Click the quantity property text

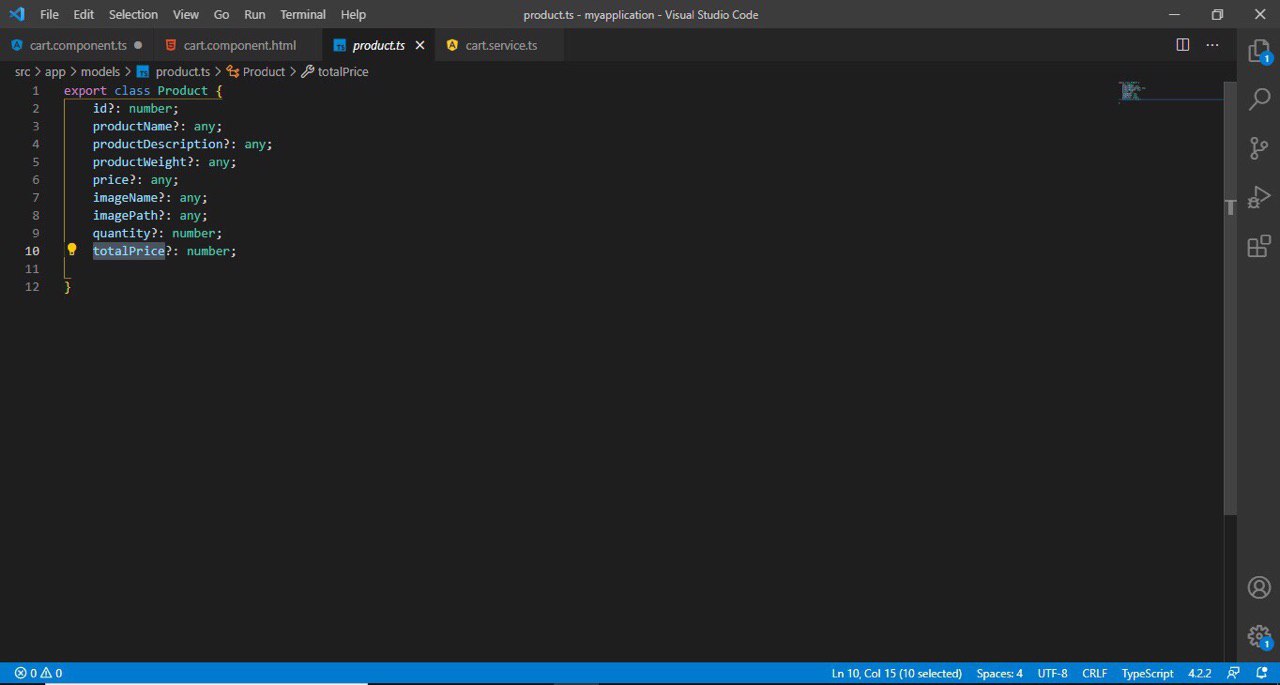[x=121, y=233]
